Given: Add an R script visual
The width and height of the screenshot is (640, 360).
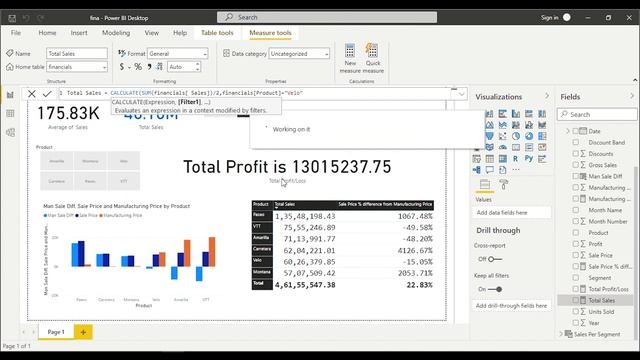Looking at the screenshot, I should tap(516, 158).
